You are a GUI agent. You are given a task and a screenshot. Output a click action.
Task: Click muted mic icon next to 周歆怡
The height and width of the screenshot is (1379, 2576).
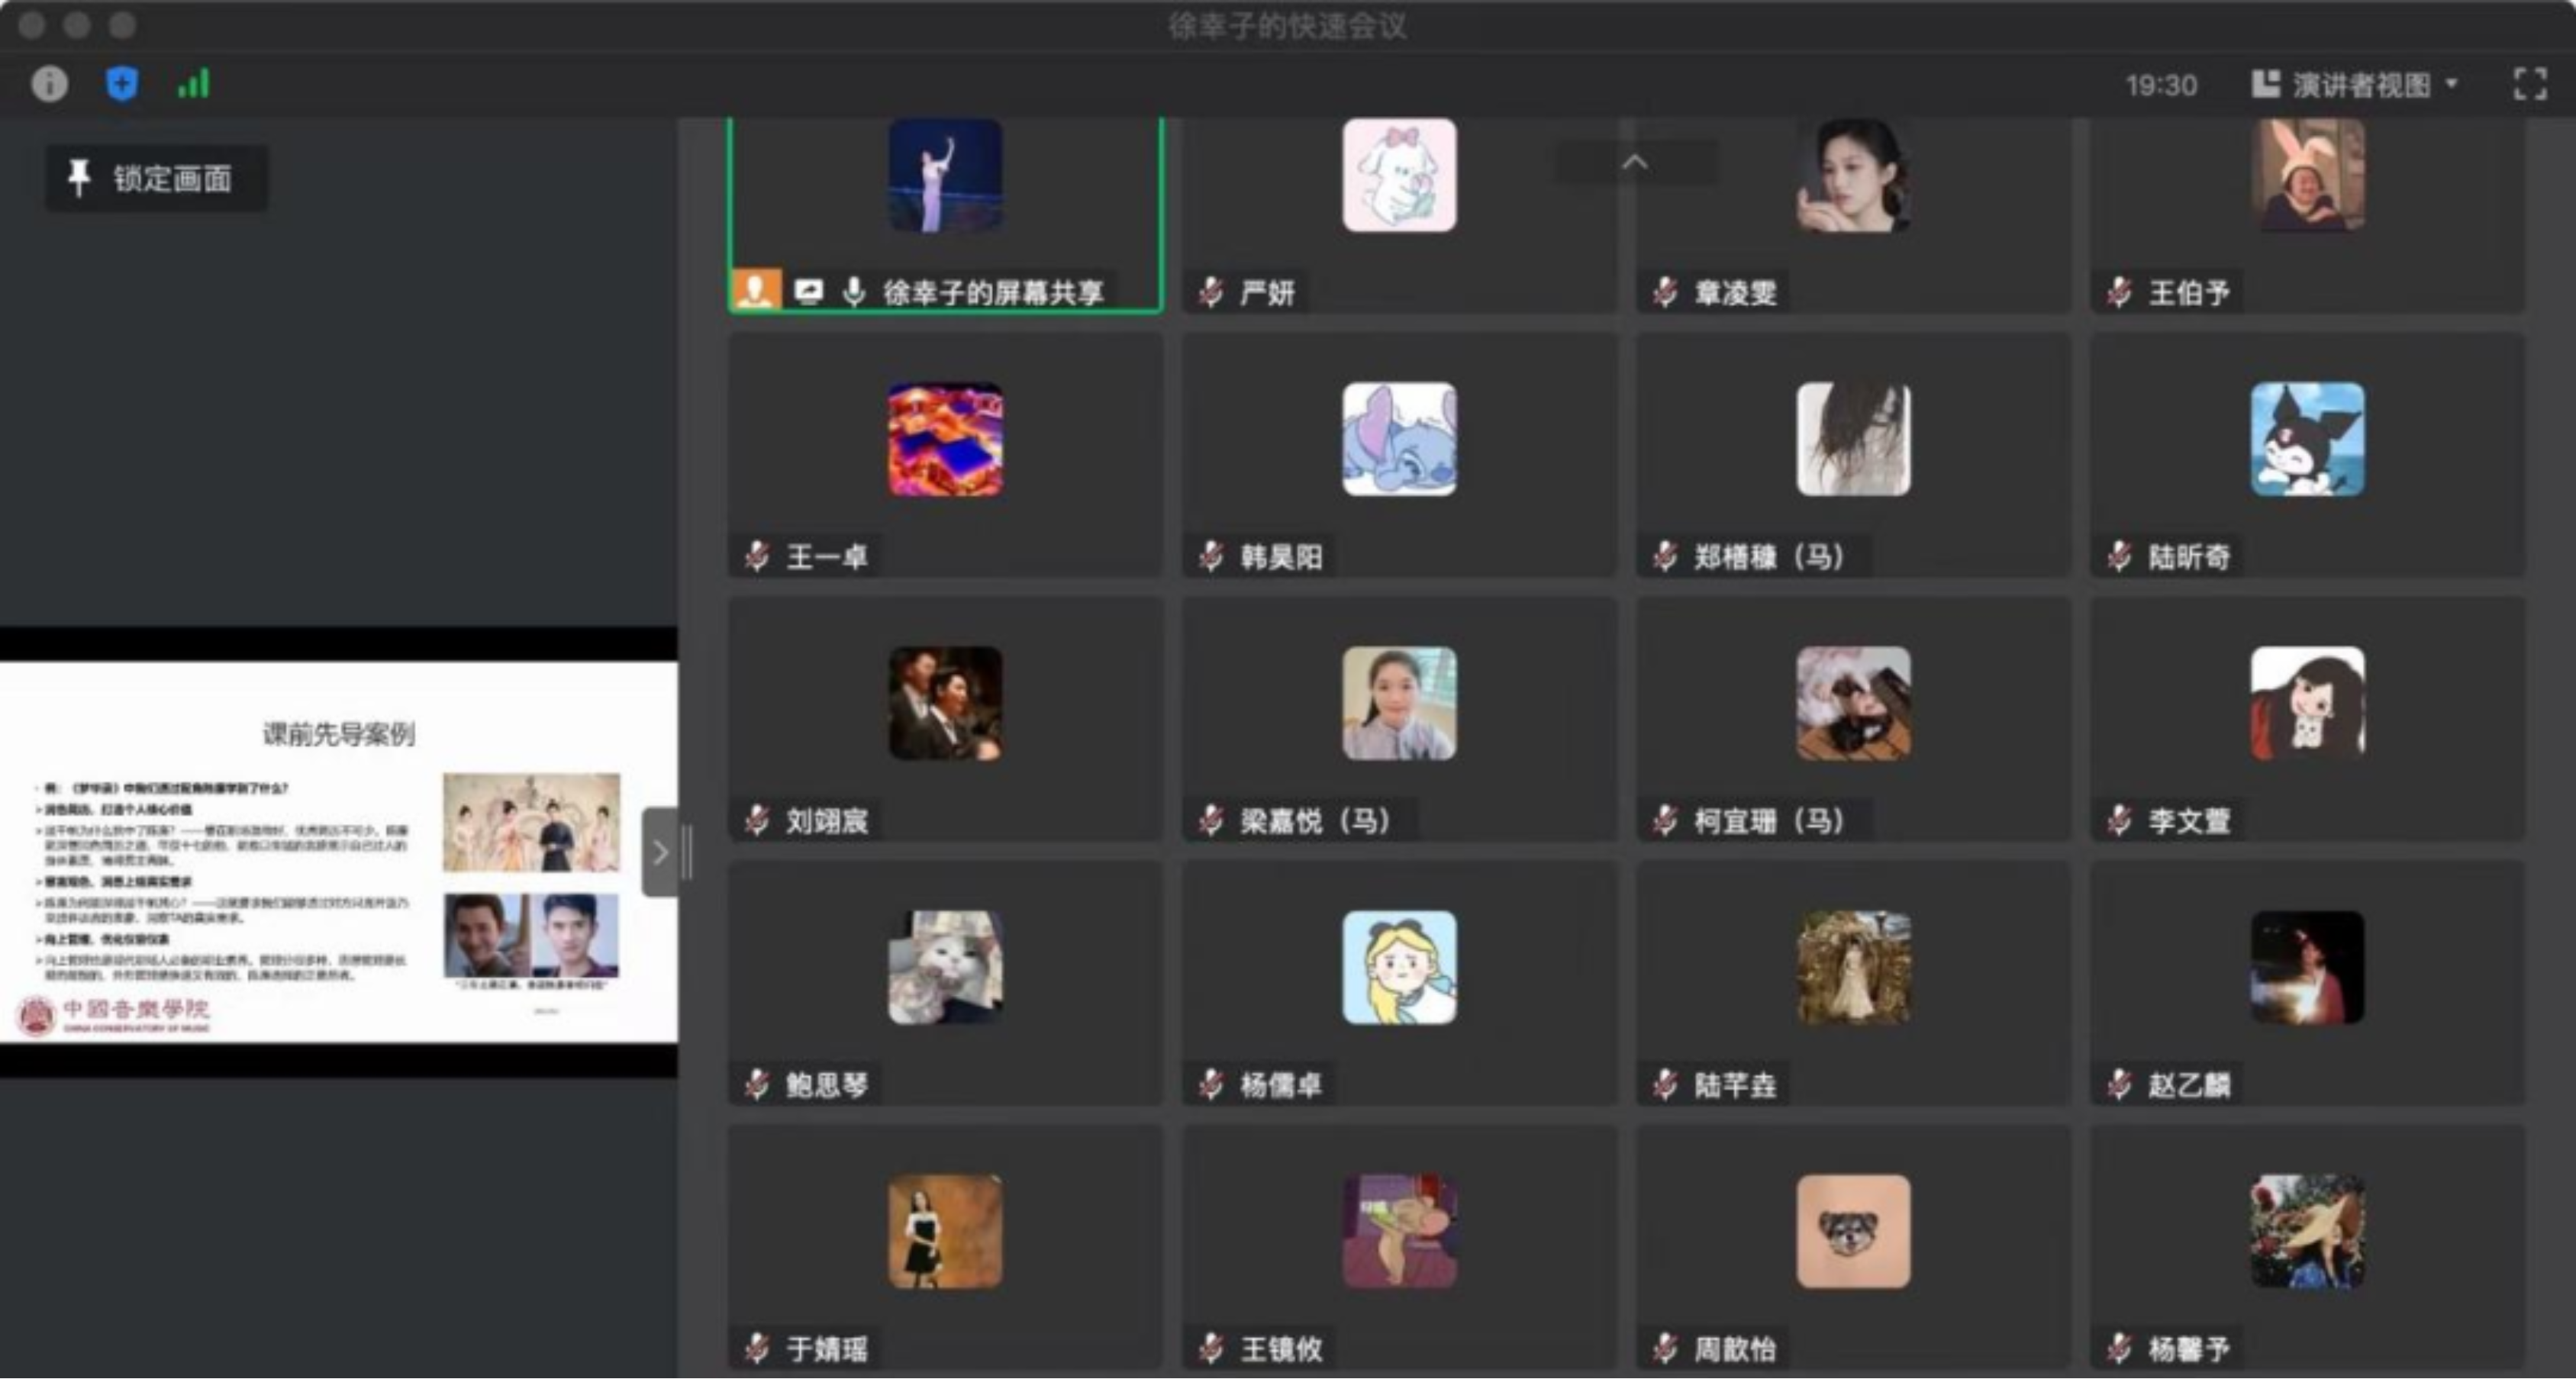coord(1665,1348)
